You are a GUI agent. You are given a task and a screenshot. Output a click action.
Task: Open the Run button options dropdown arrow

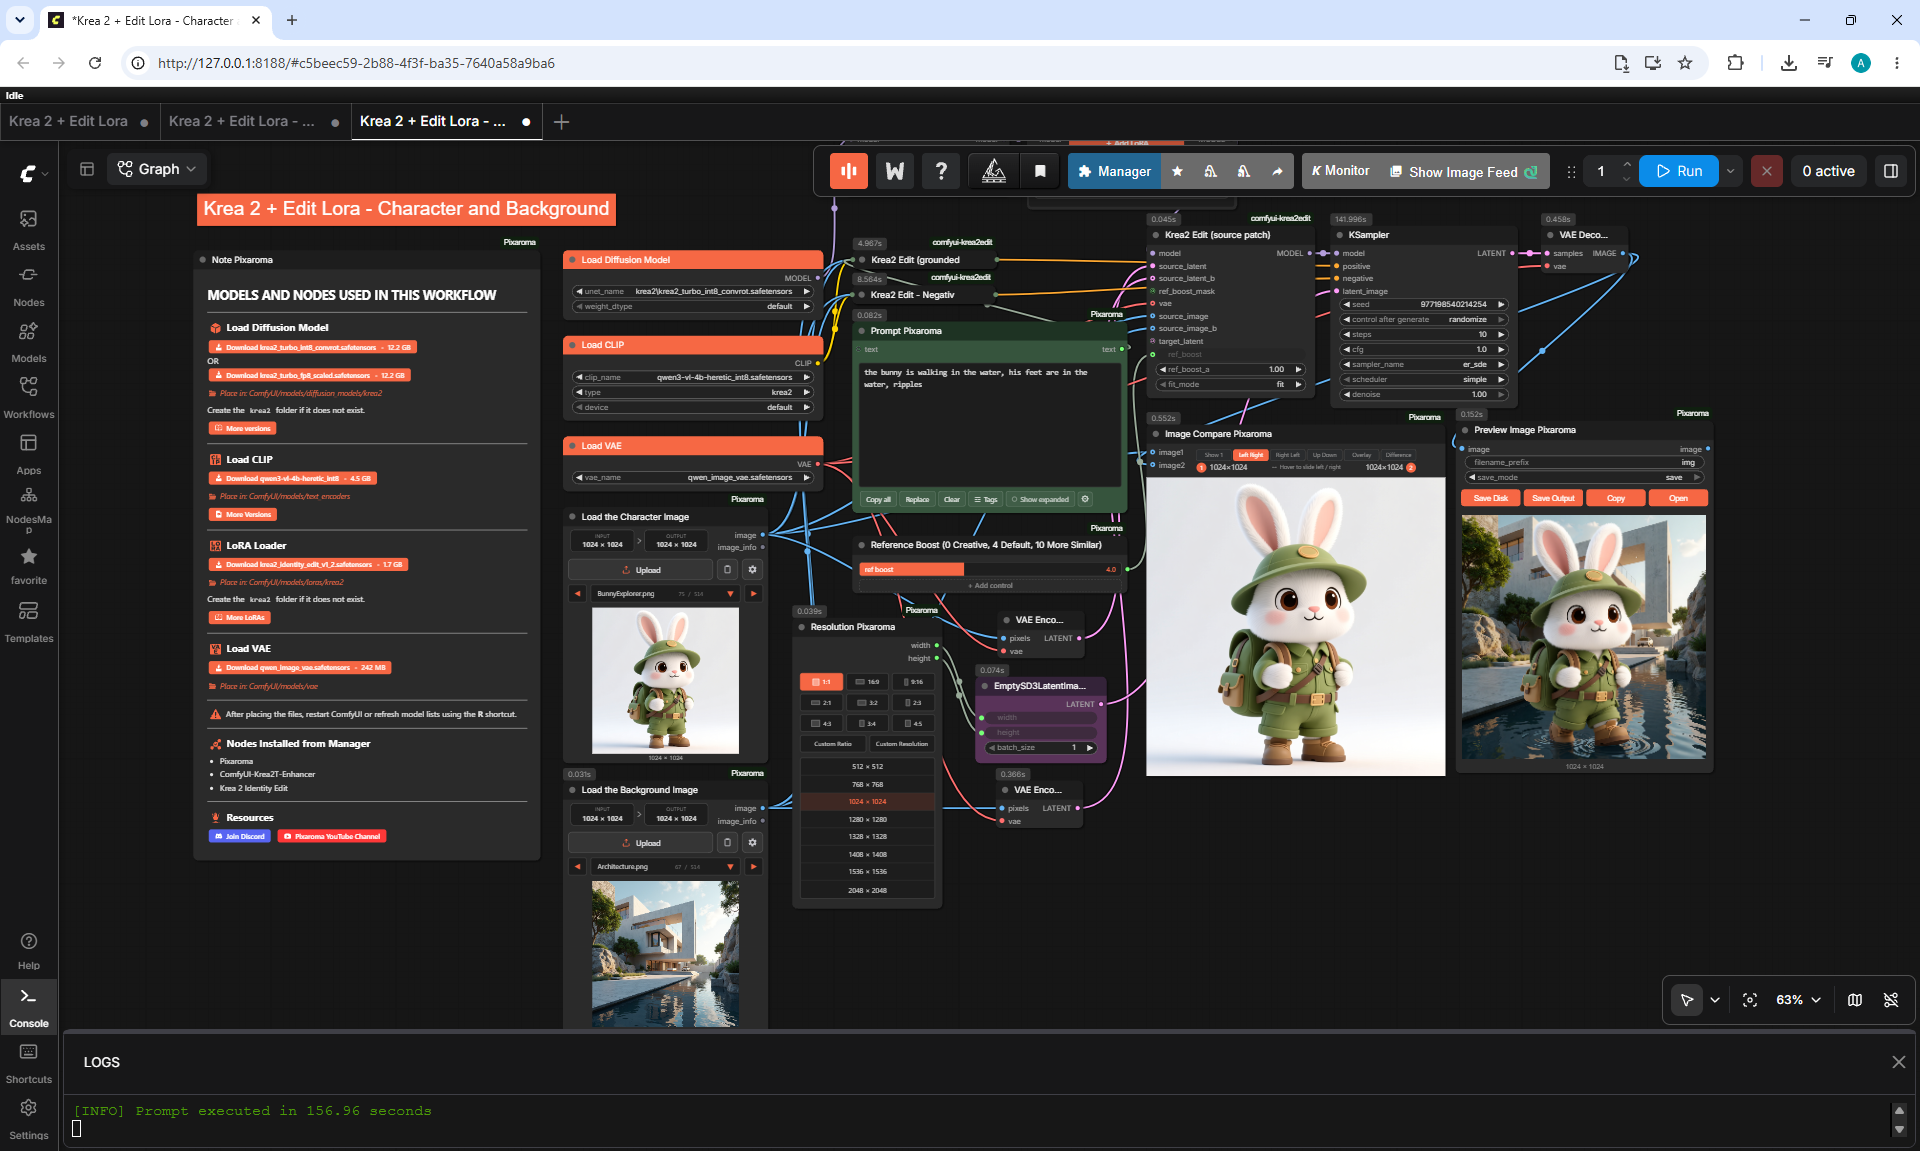tap(1731, 171)
